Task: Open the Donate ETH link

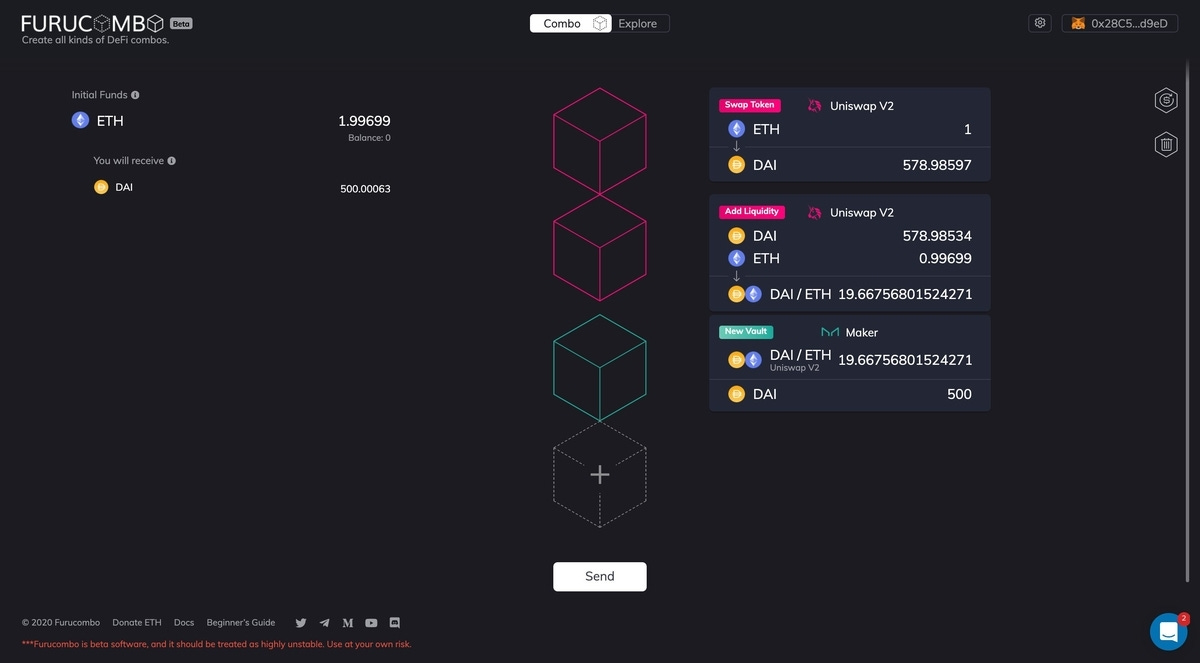Action: pos(137,622)
